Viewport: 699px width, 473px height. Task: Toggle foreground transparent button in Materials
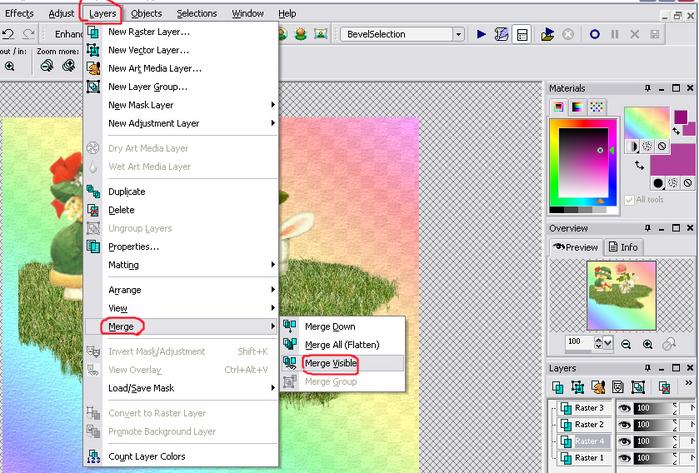[x=662, y=146]
